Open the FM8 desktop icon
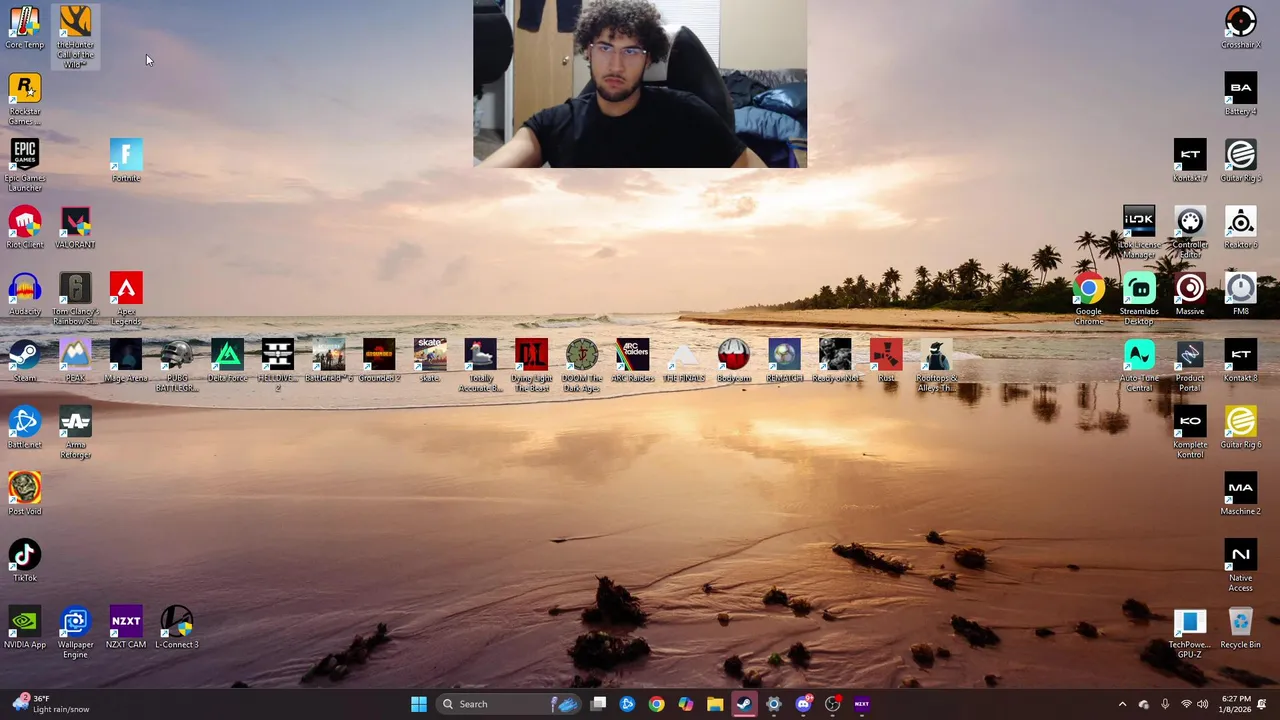The height and width of the screenshot is (720, 1280). [x=1240, y=295]
